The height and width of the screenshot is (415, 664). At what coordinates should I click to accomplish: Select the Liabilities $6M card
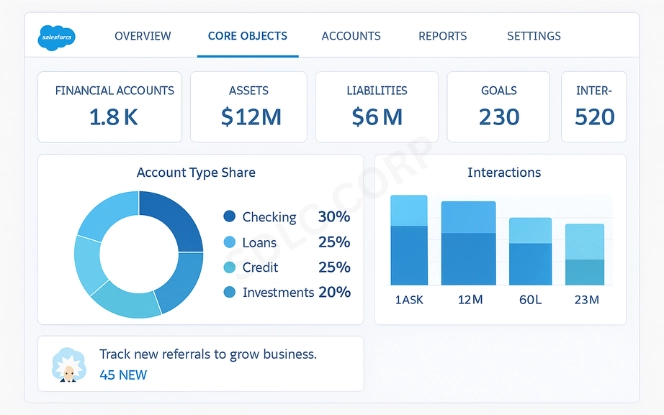click(x=377, y=106)
